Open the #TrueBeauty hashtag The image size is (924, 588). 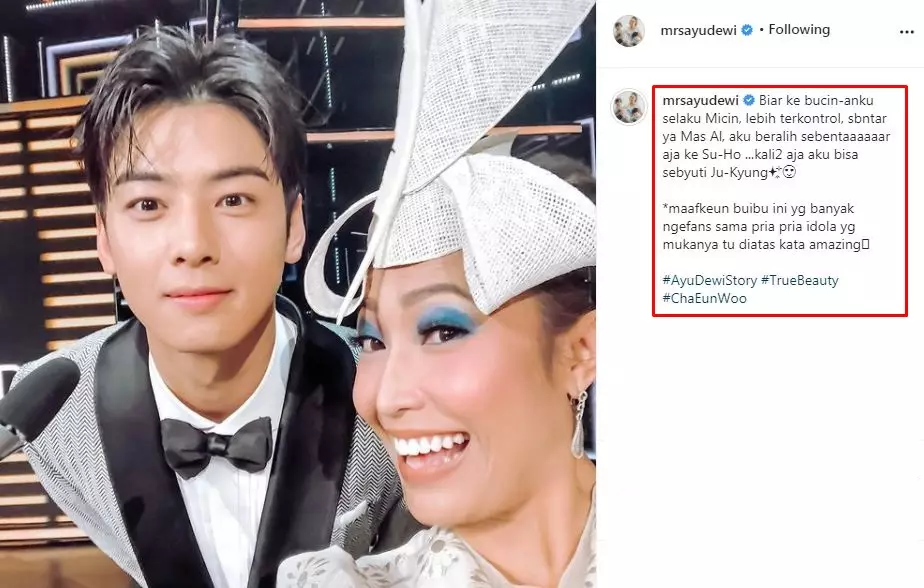tap(800, 280)
